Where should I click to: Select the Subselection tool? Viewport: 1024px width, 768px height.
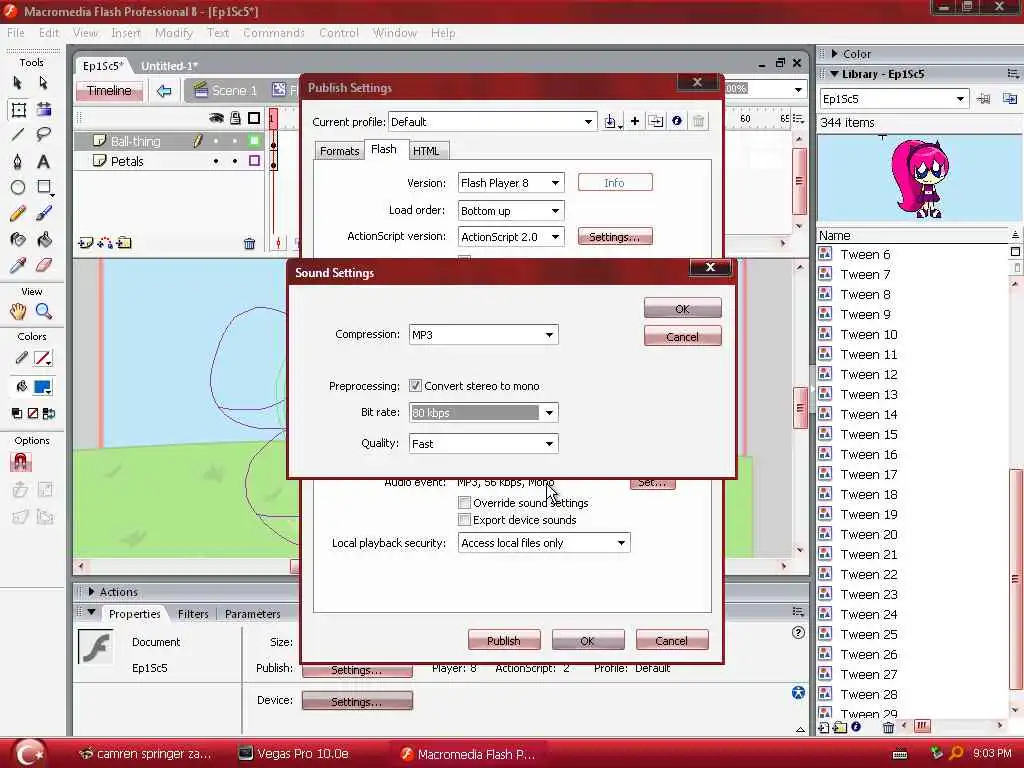pyautogui.click(x=43, y=83)
